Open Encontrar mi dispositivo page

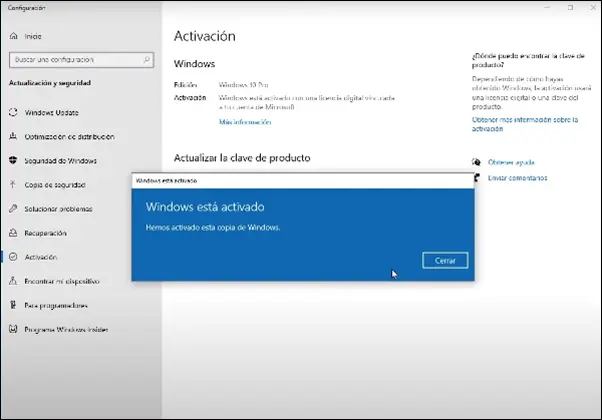click(62, 281)
